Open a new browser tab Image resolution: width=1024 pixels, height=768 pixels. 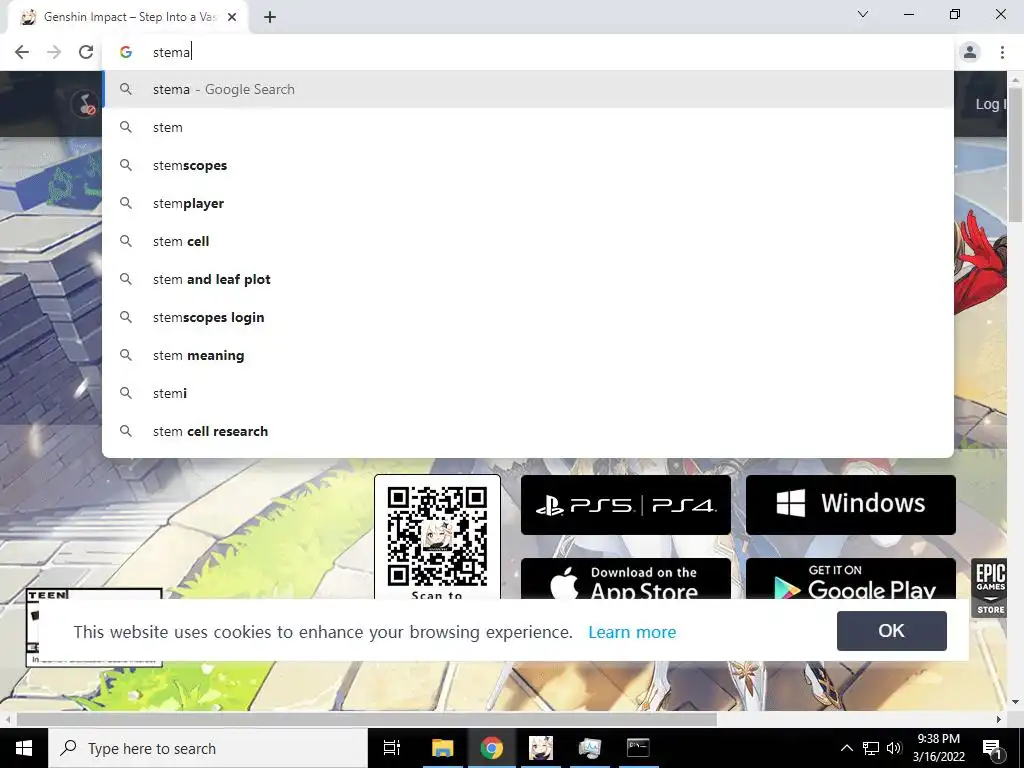270,17
